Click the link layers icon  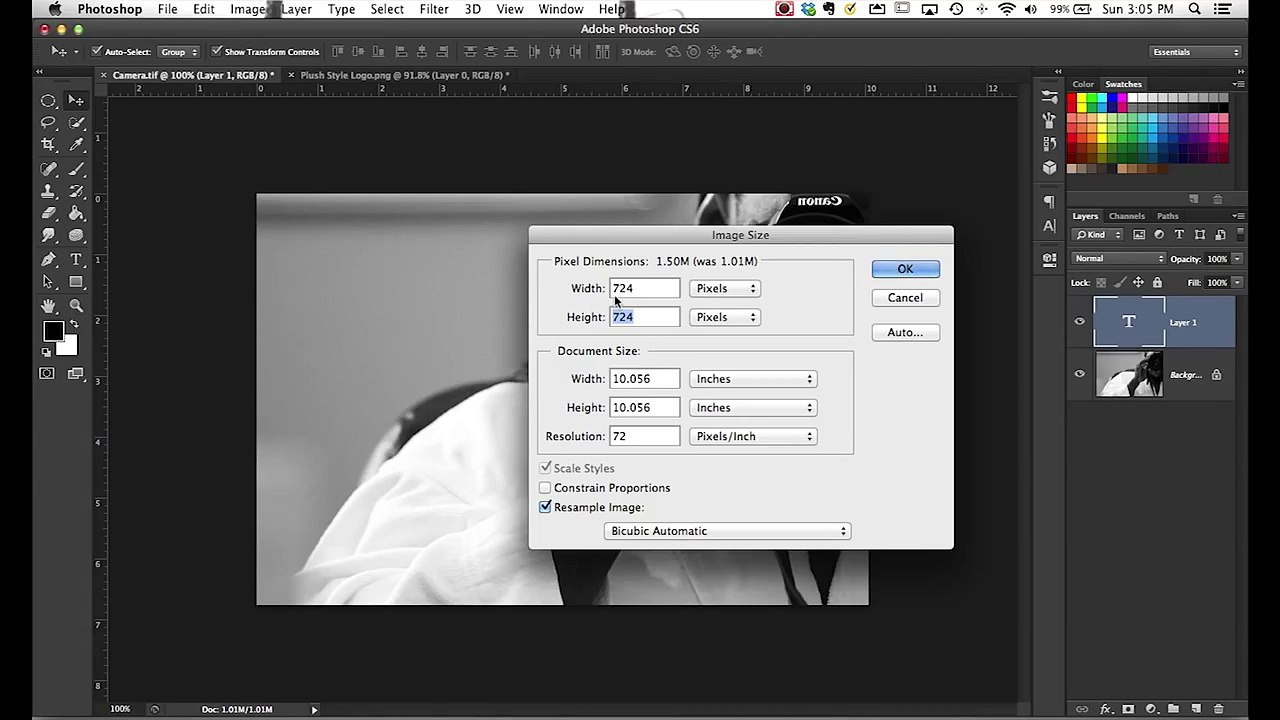point(1082,709)
